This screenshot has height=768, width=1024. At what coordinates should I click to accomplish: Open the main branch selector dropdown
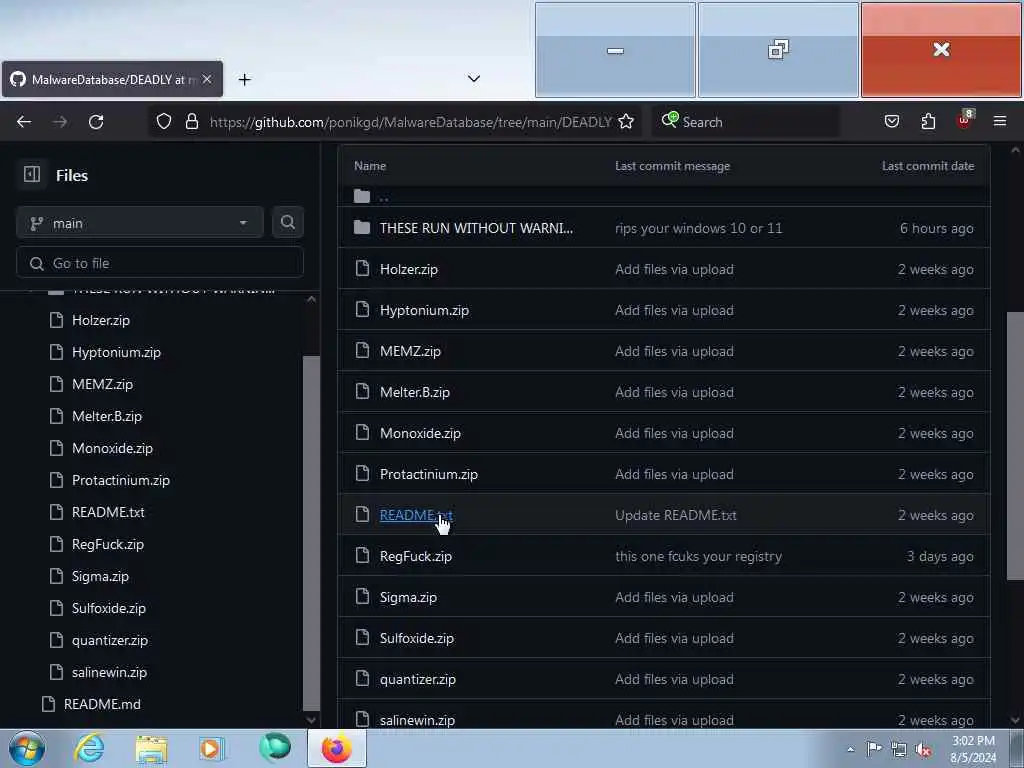coord(140,223)
